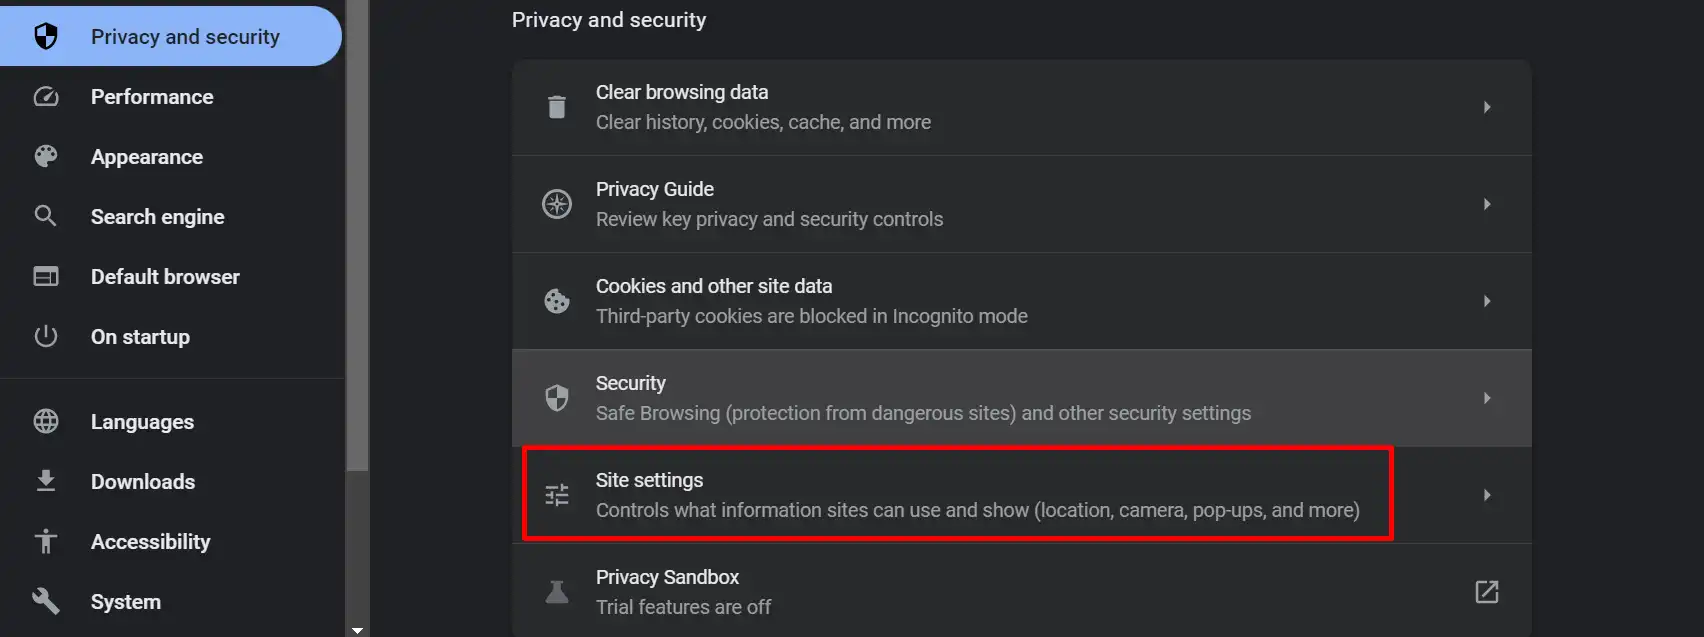This screenshot has width=1704, height=637.
Task: Open the Downloads section in the sidebar
Action: [143, 481]
